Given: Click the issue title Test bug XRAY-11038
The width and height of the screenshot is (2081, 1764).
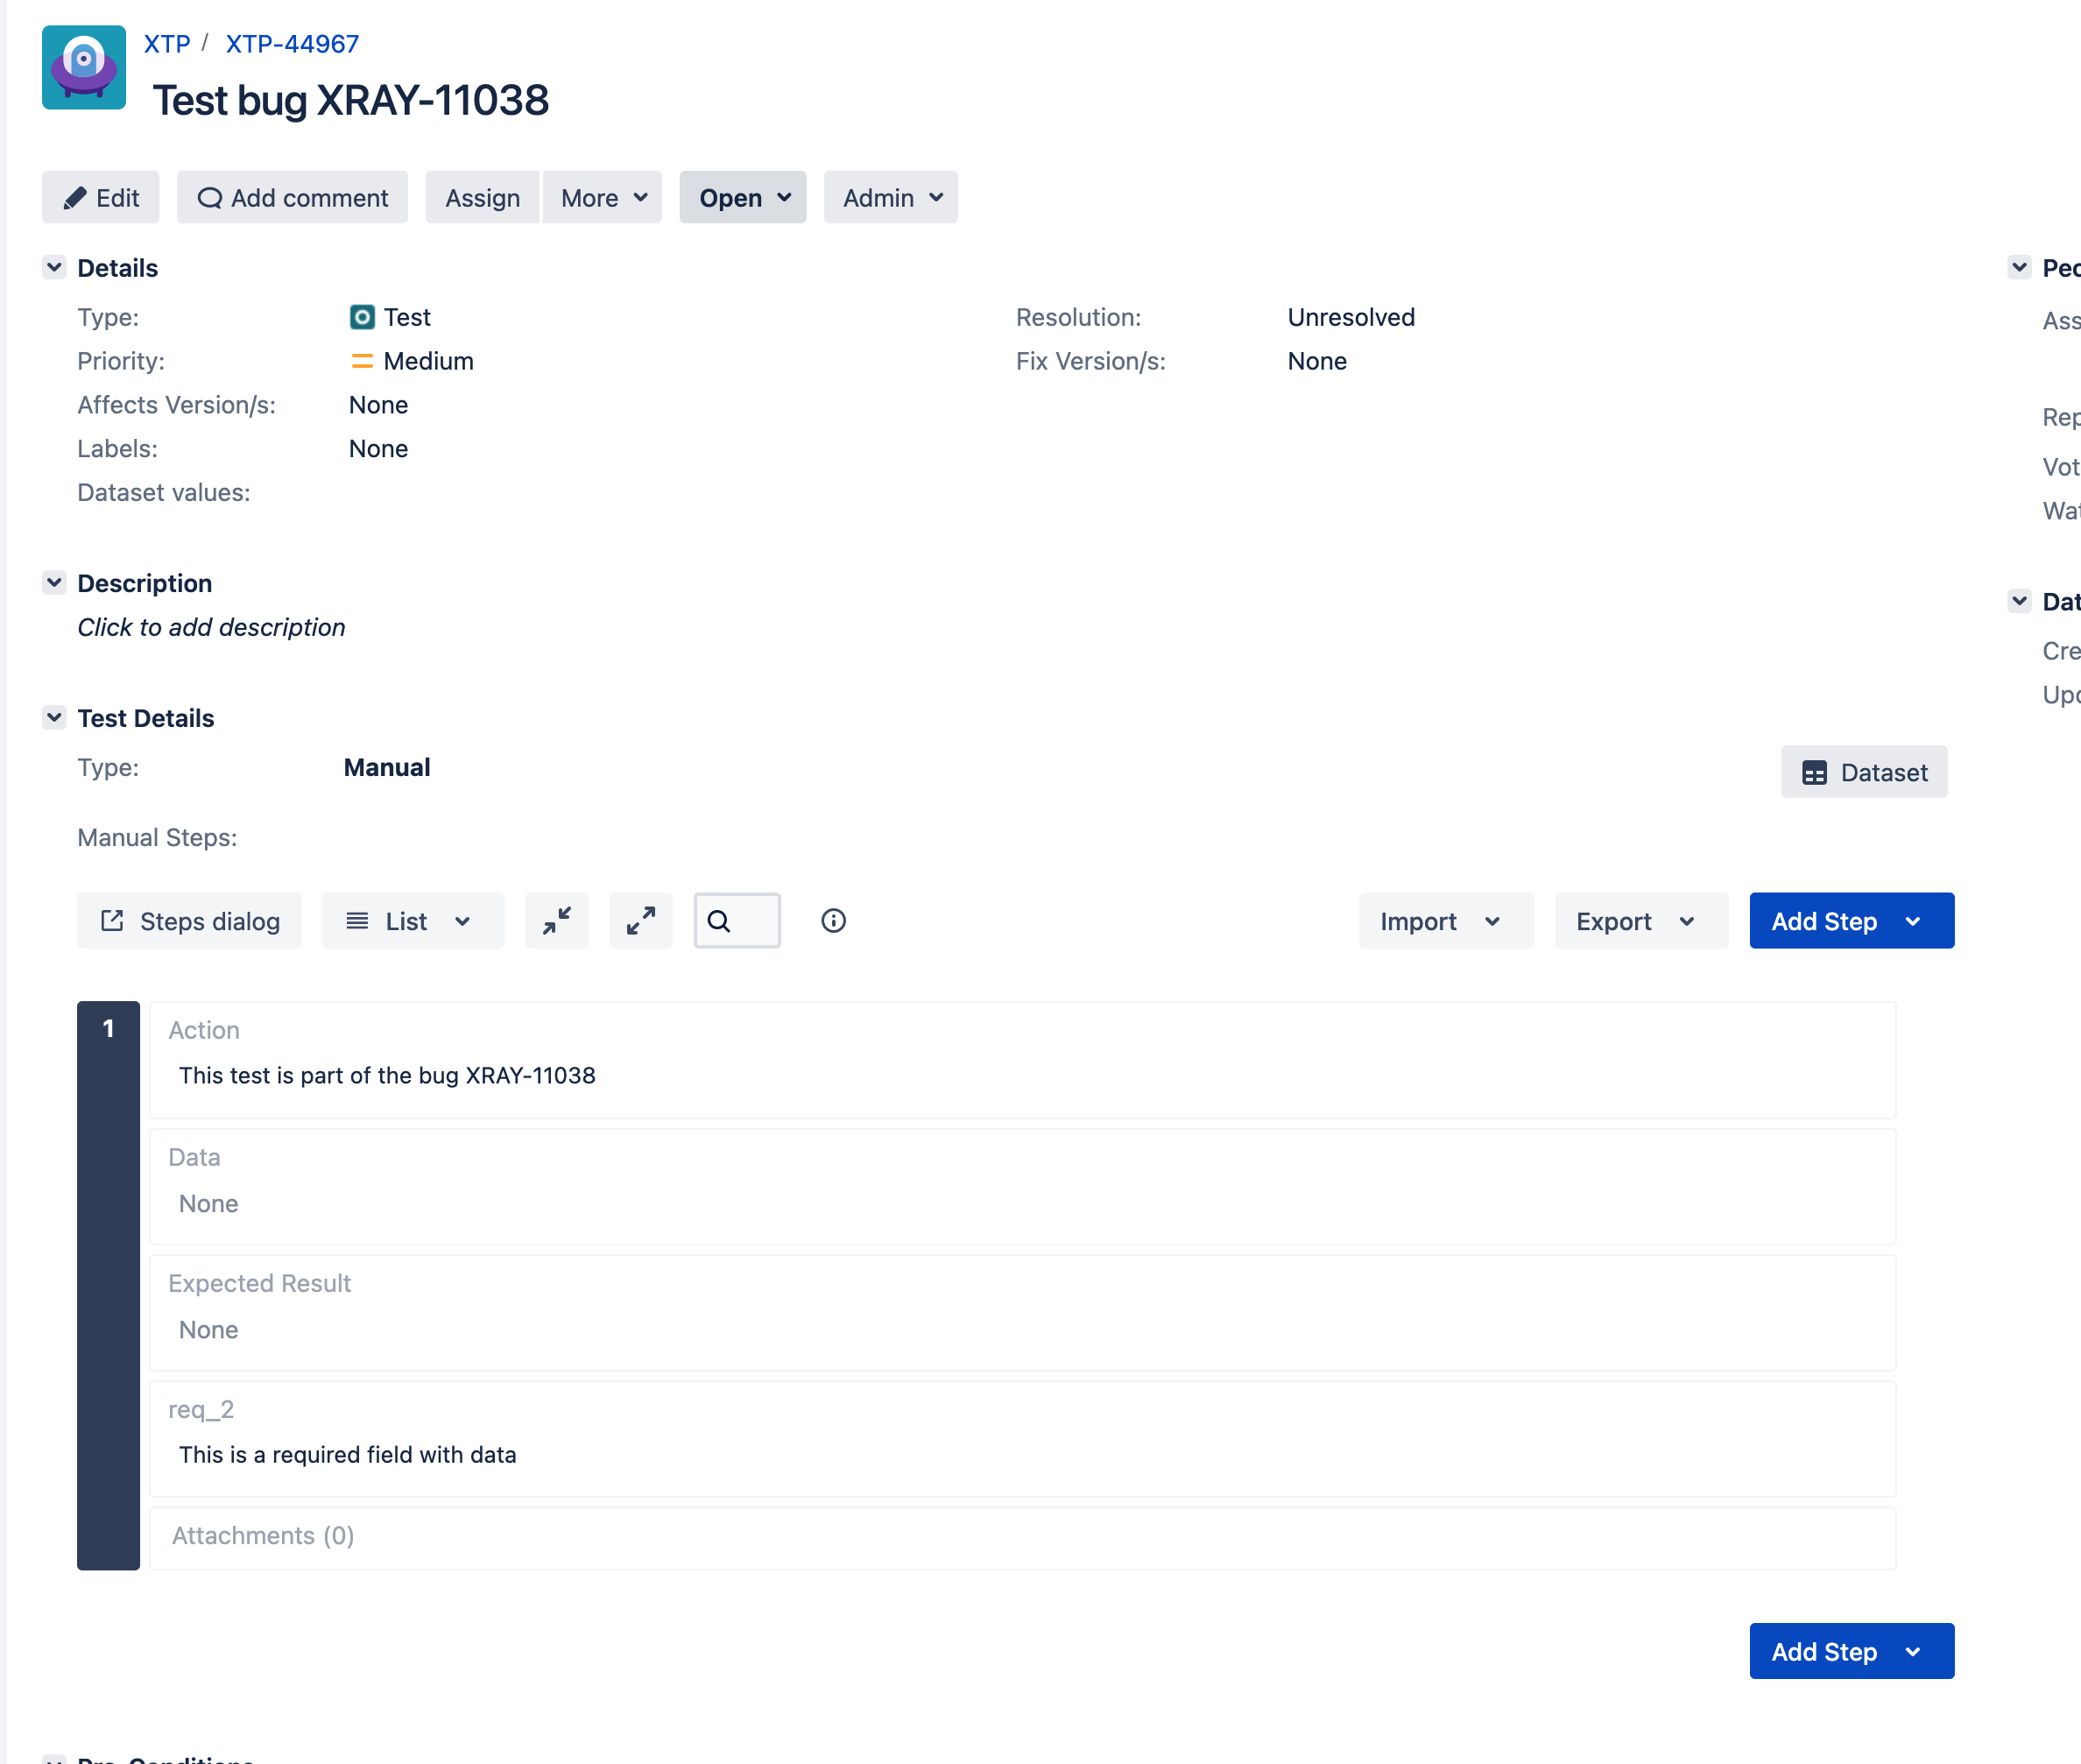Looking at the screenshot, I should tap(351, 100).
